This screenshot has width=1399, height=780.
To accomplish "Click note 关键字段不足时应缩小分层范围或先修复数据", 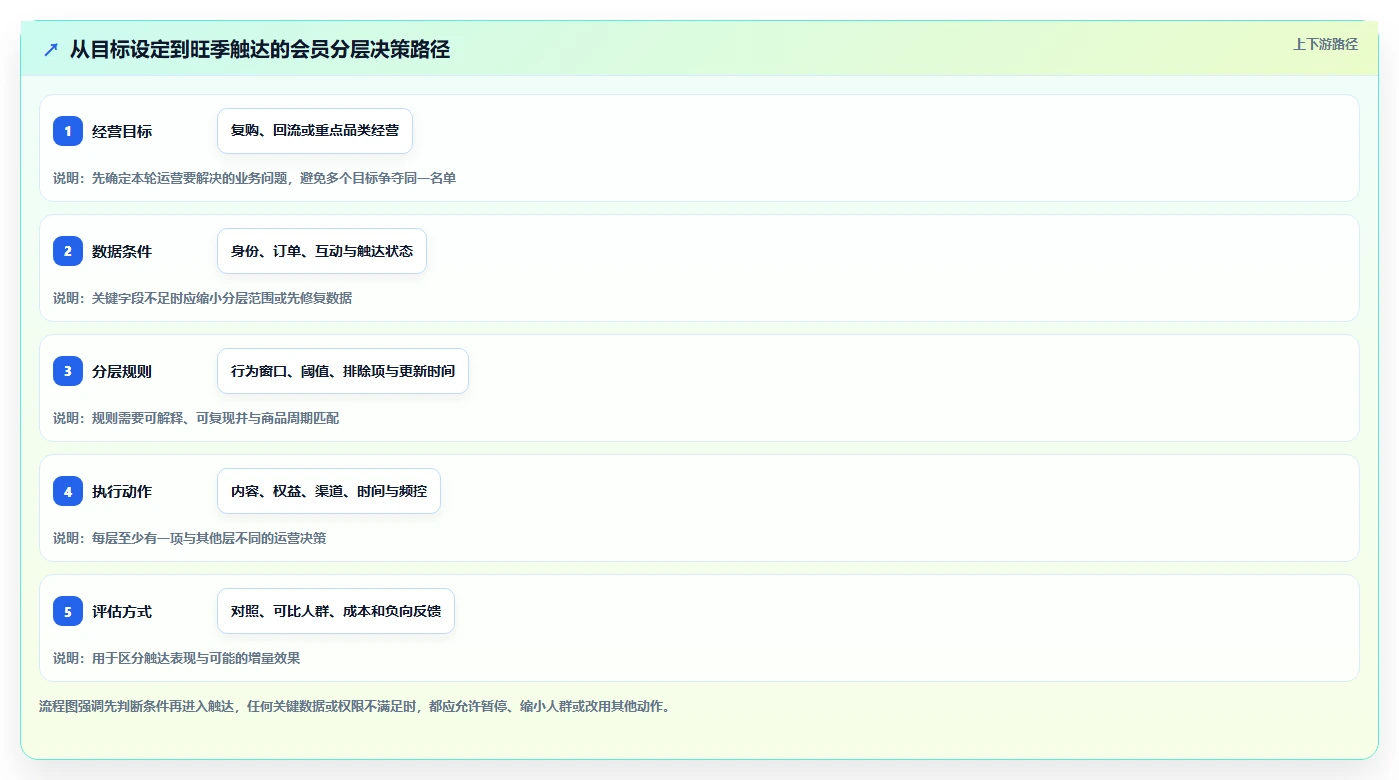I will pyautogui.click(x=203, y=298).
